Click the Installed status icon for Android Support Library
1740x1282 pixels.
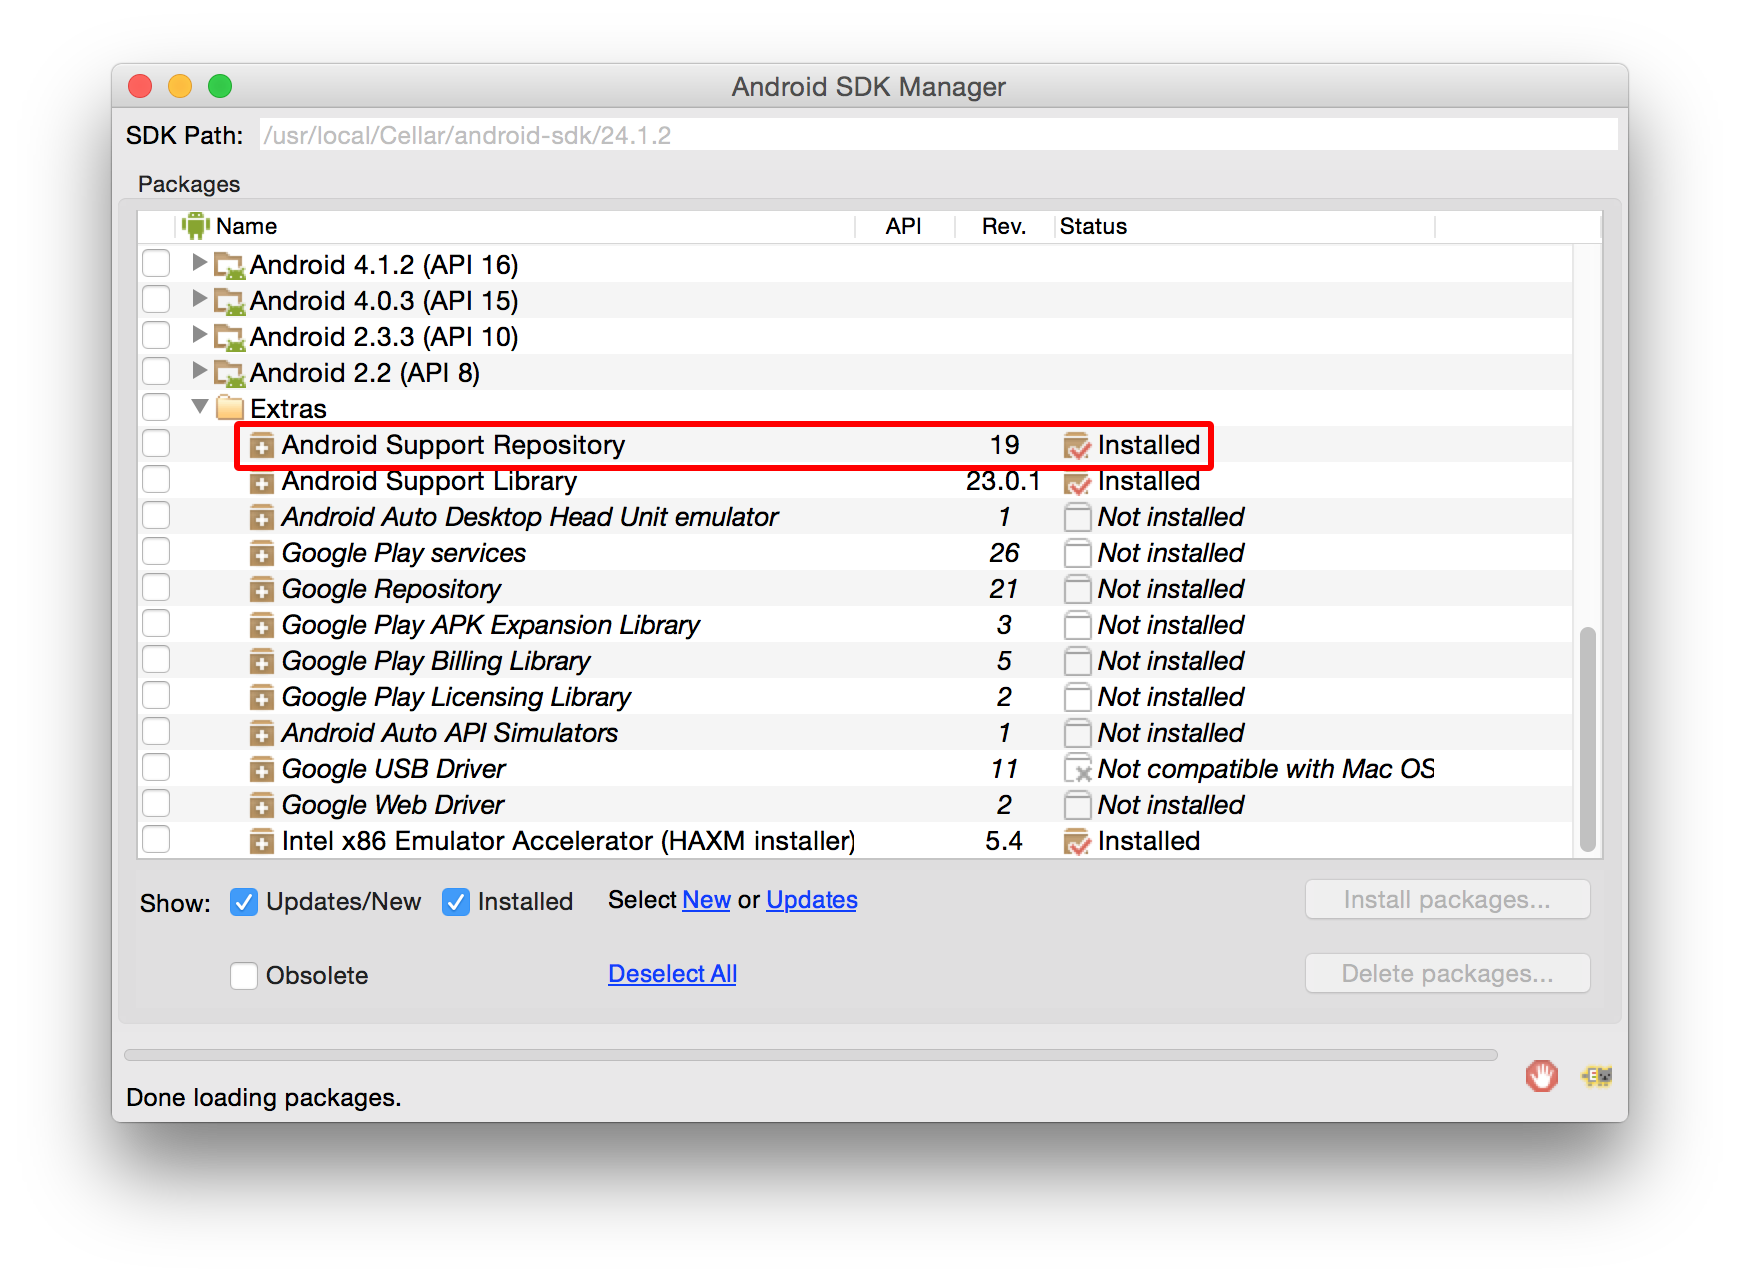point(1077,481)
